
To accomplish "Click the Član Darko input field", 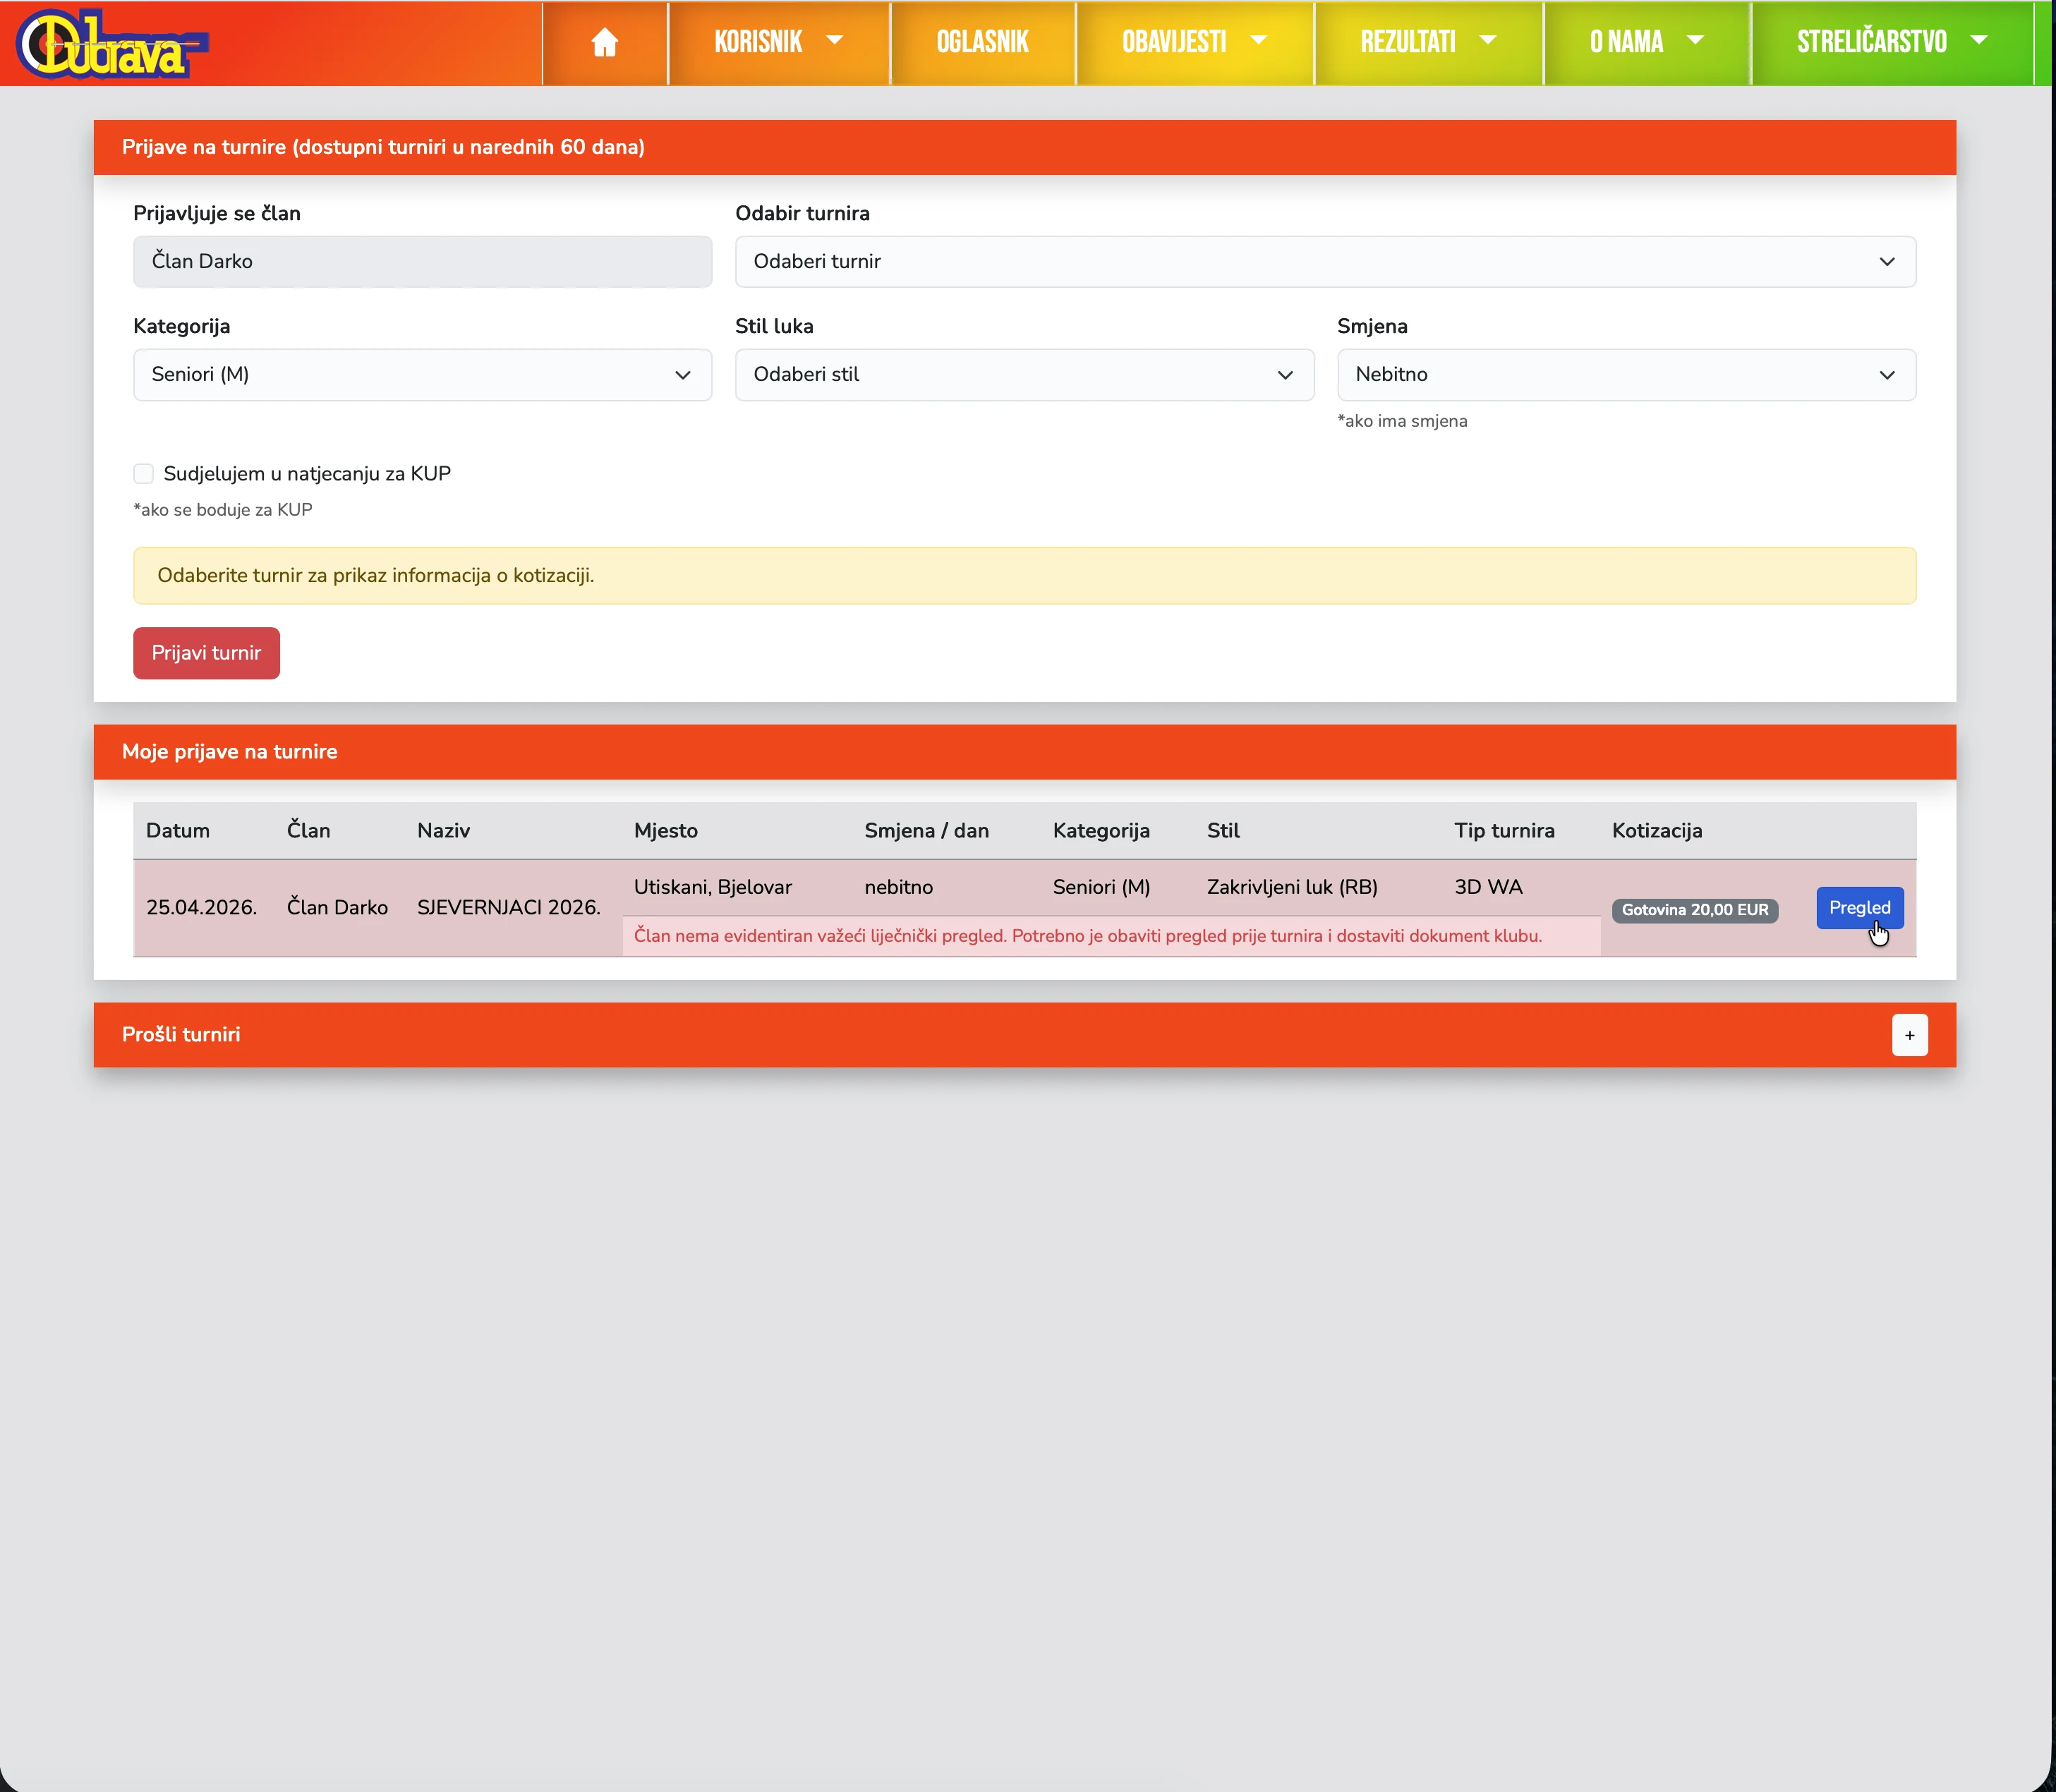I will [x=422, y=262].
